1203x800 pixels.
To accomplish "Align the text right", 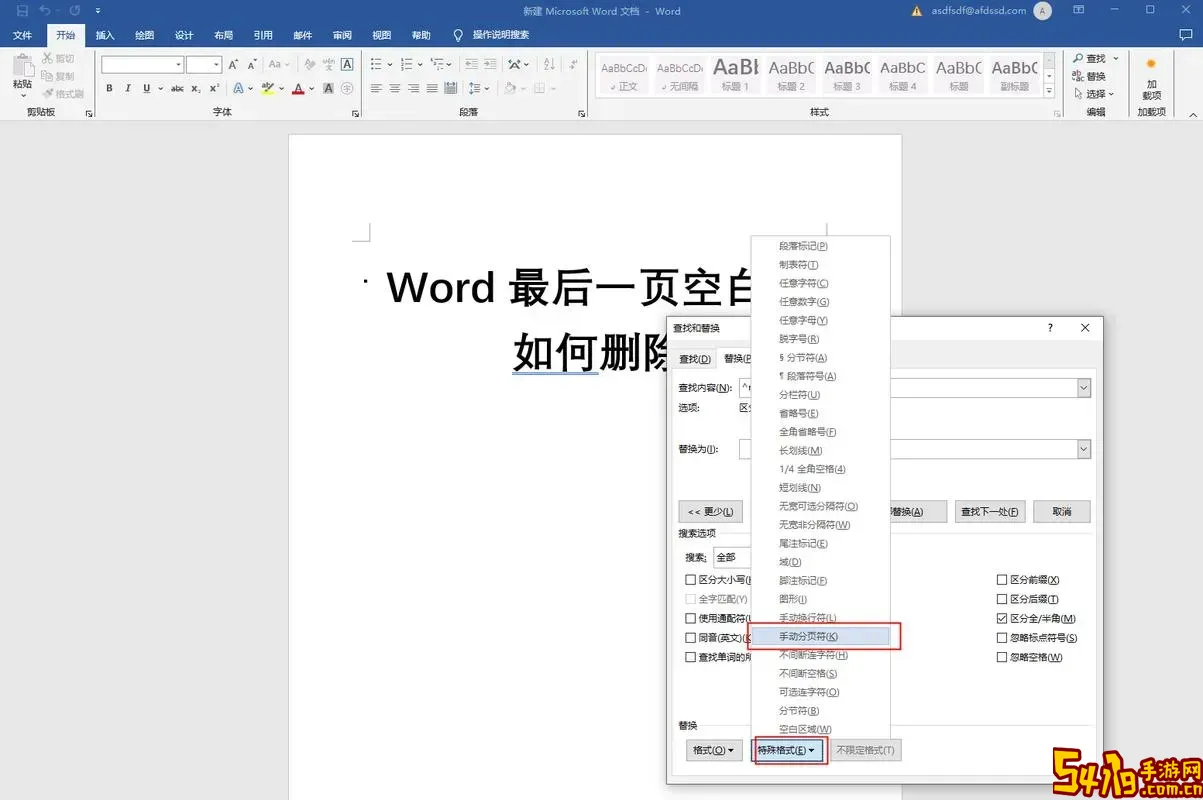I will tap(413, 88).
